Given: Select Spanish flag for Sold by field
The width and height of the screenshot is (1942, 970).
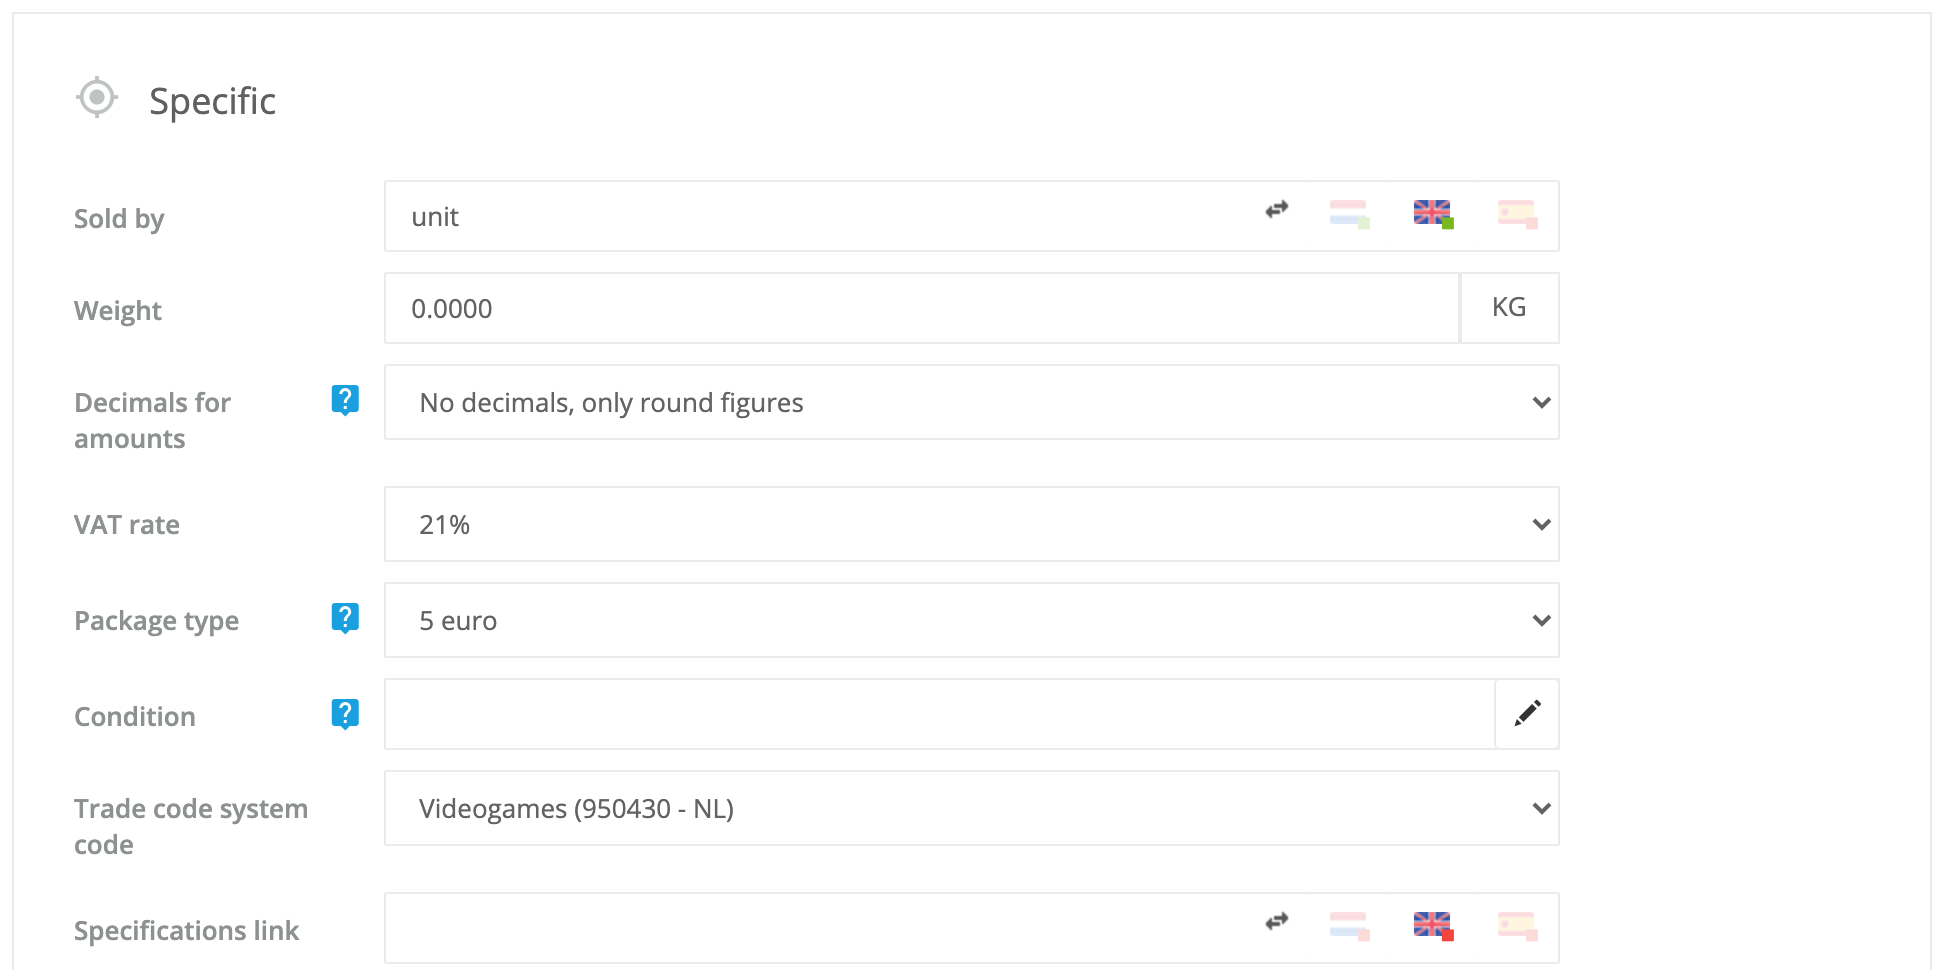Looking at the screenshot, I should click(x=1516, y=214).
